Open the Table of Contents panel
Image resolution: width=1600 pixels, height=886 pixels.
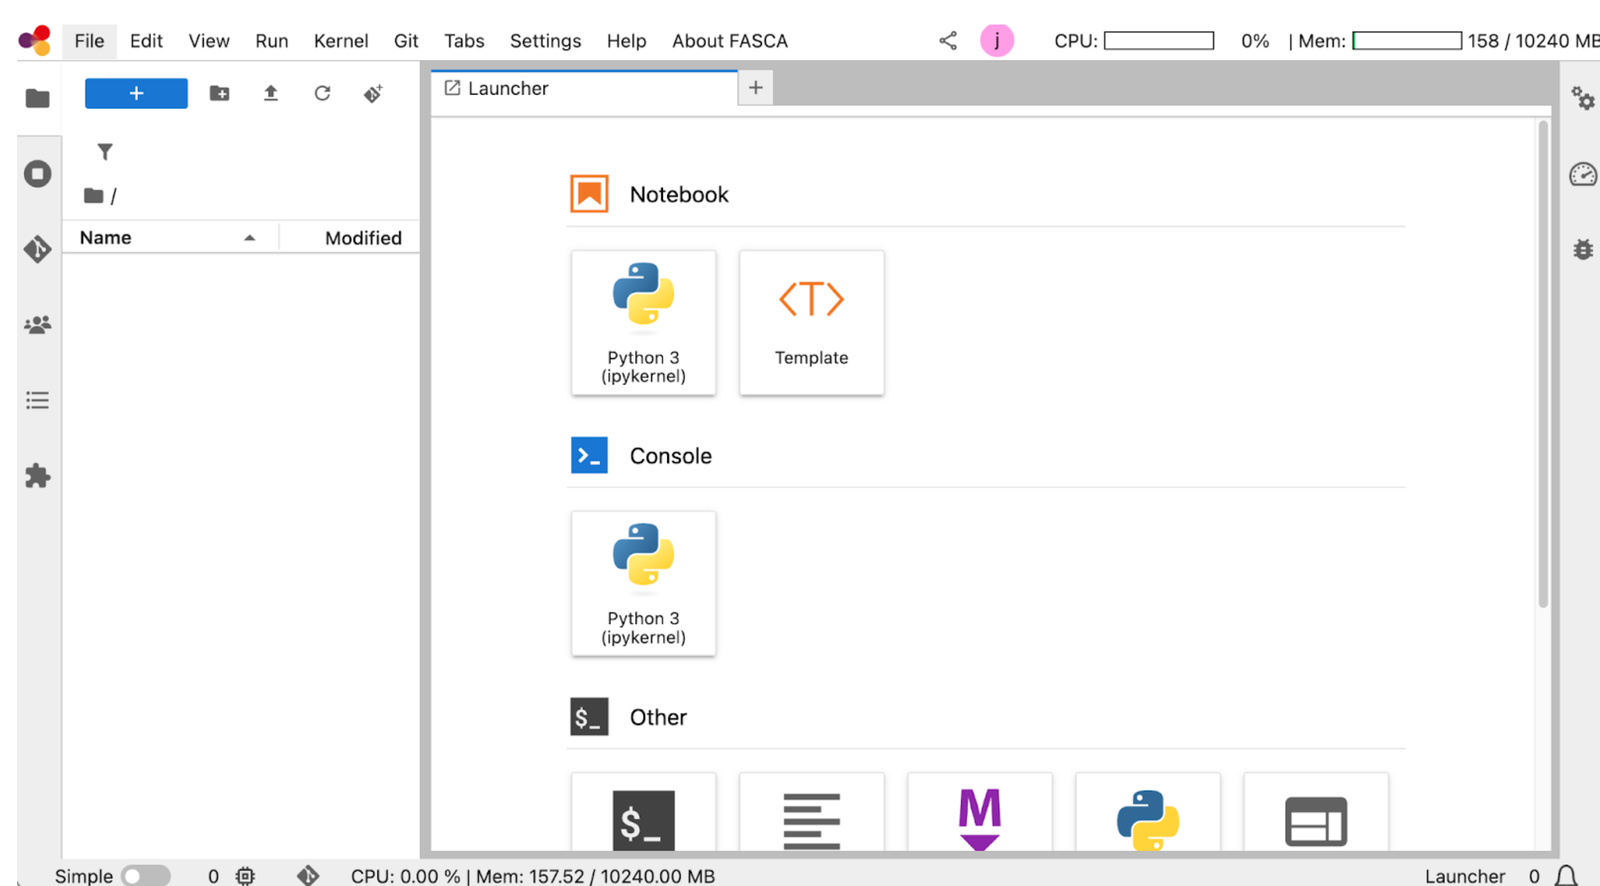click(38, 401)
